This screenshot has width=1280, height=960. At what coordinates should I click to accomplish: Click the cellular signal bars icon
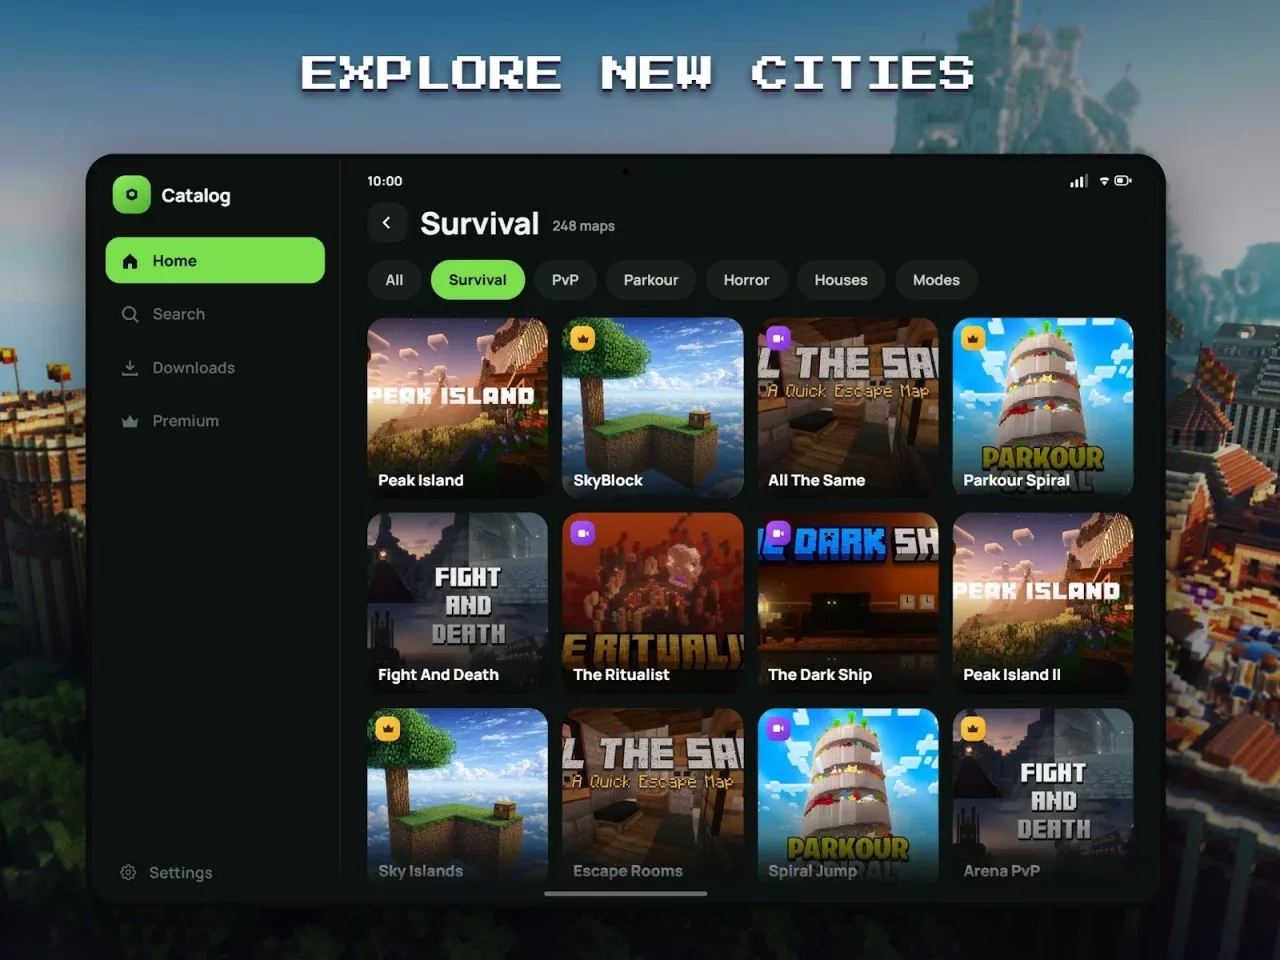click(1079, 181)
